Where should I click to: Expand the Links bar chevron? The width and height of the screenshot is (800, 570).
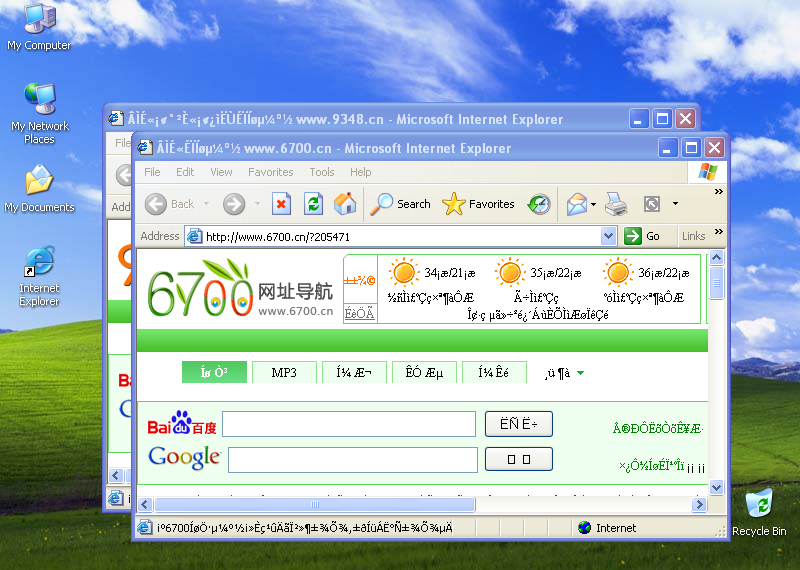tap(718, 232)
